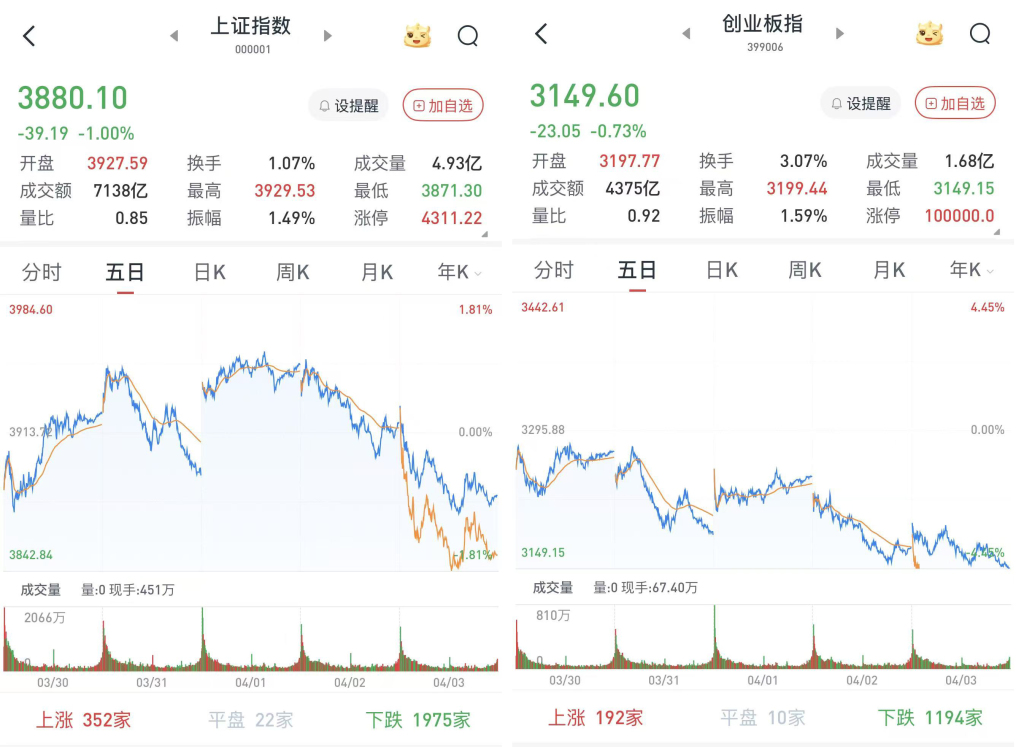Viewport: 1024px width, 747px height.
Task: Go to next index right of 创业板指
Action: [x=840, y=34]
